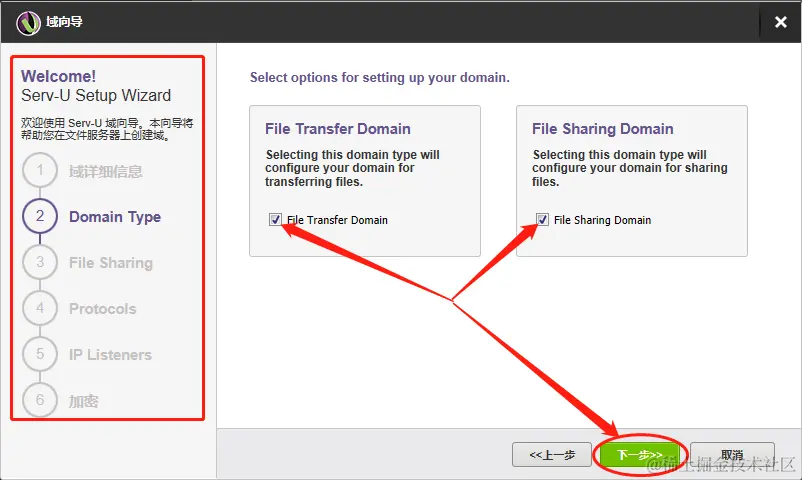Viewport: 802px width, 480px height.
Task: Open the 加密 step label
Action: pyautogui.click(x=83, y=401)
